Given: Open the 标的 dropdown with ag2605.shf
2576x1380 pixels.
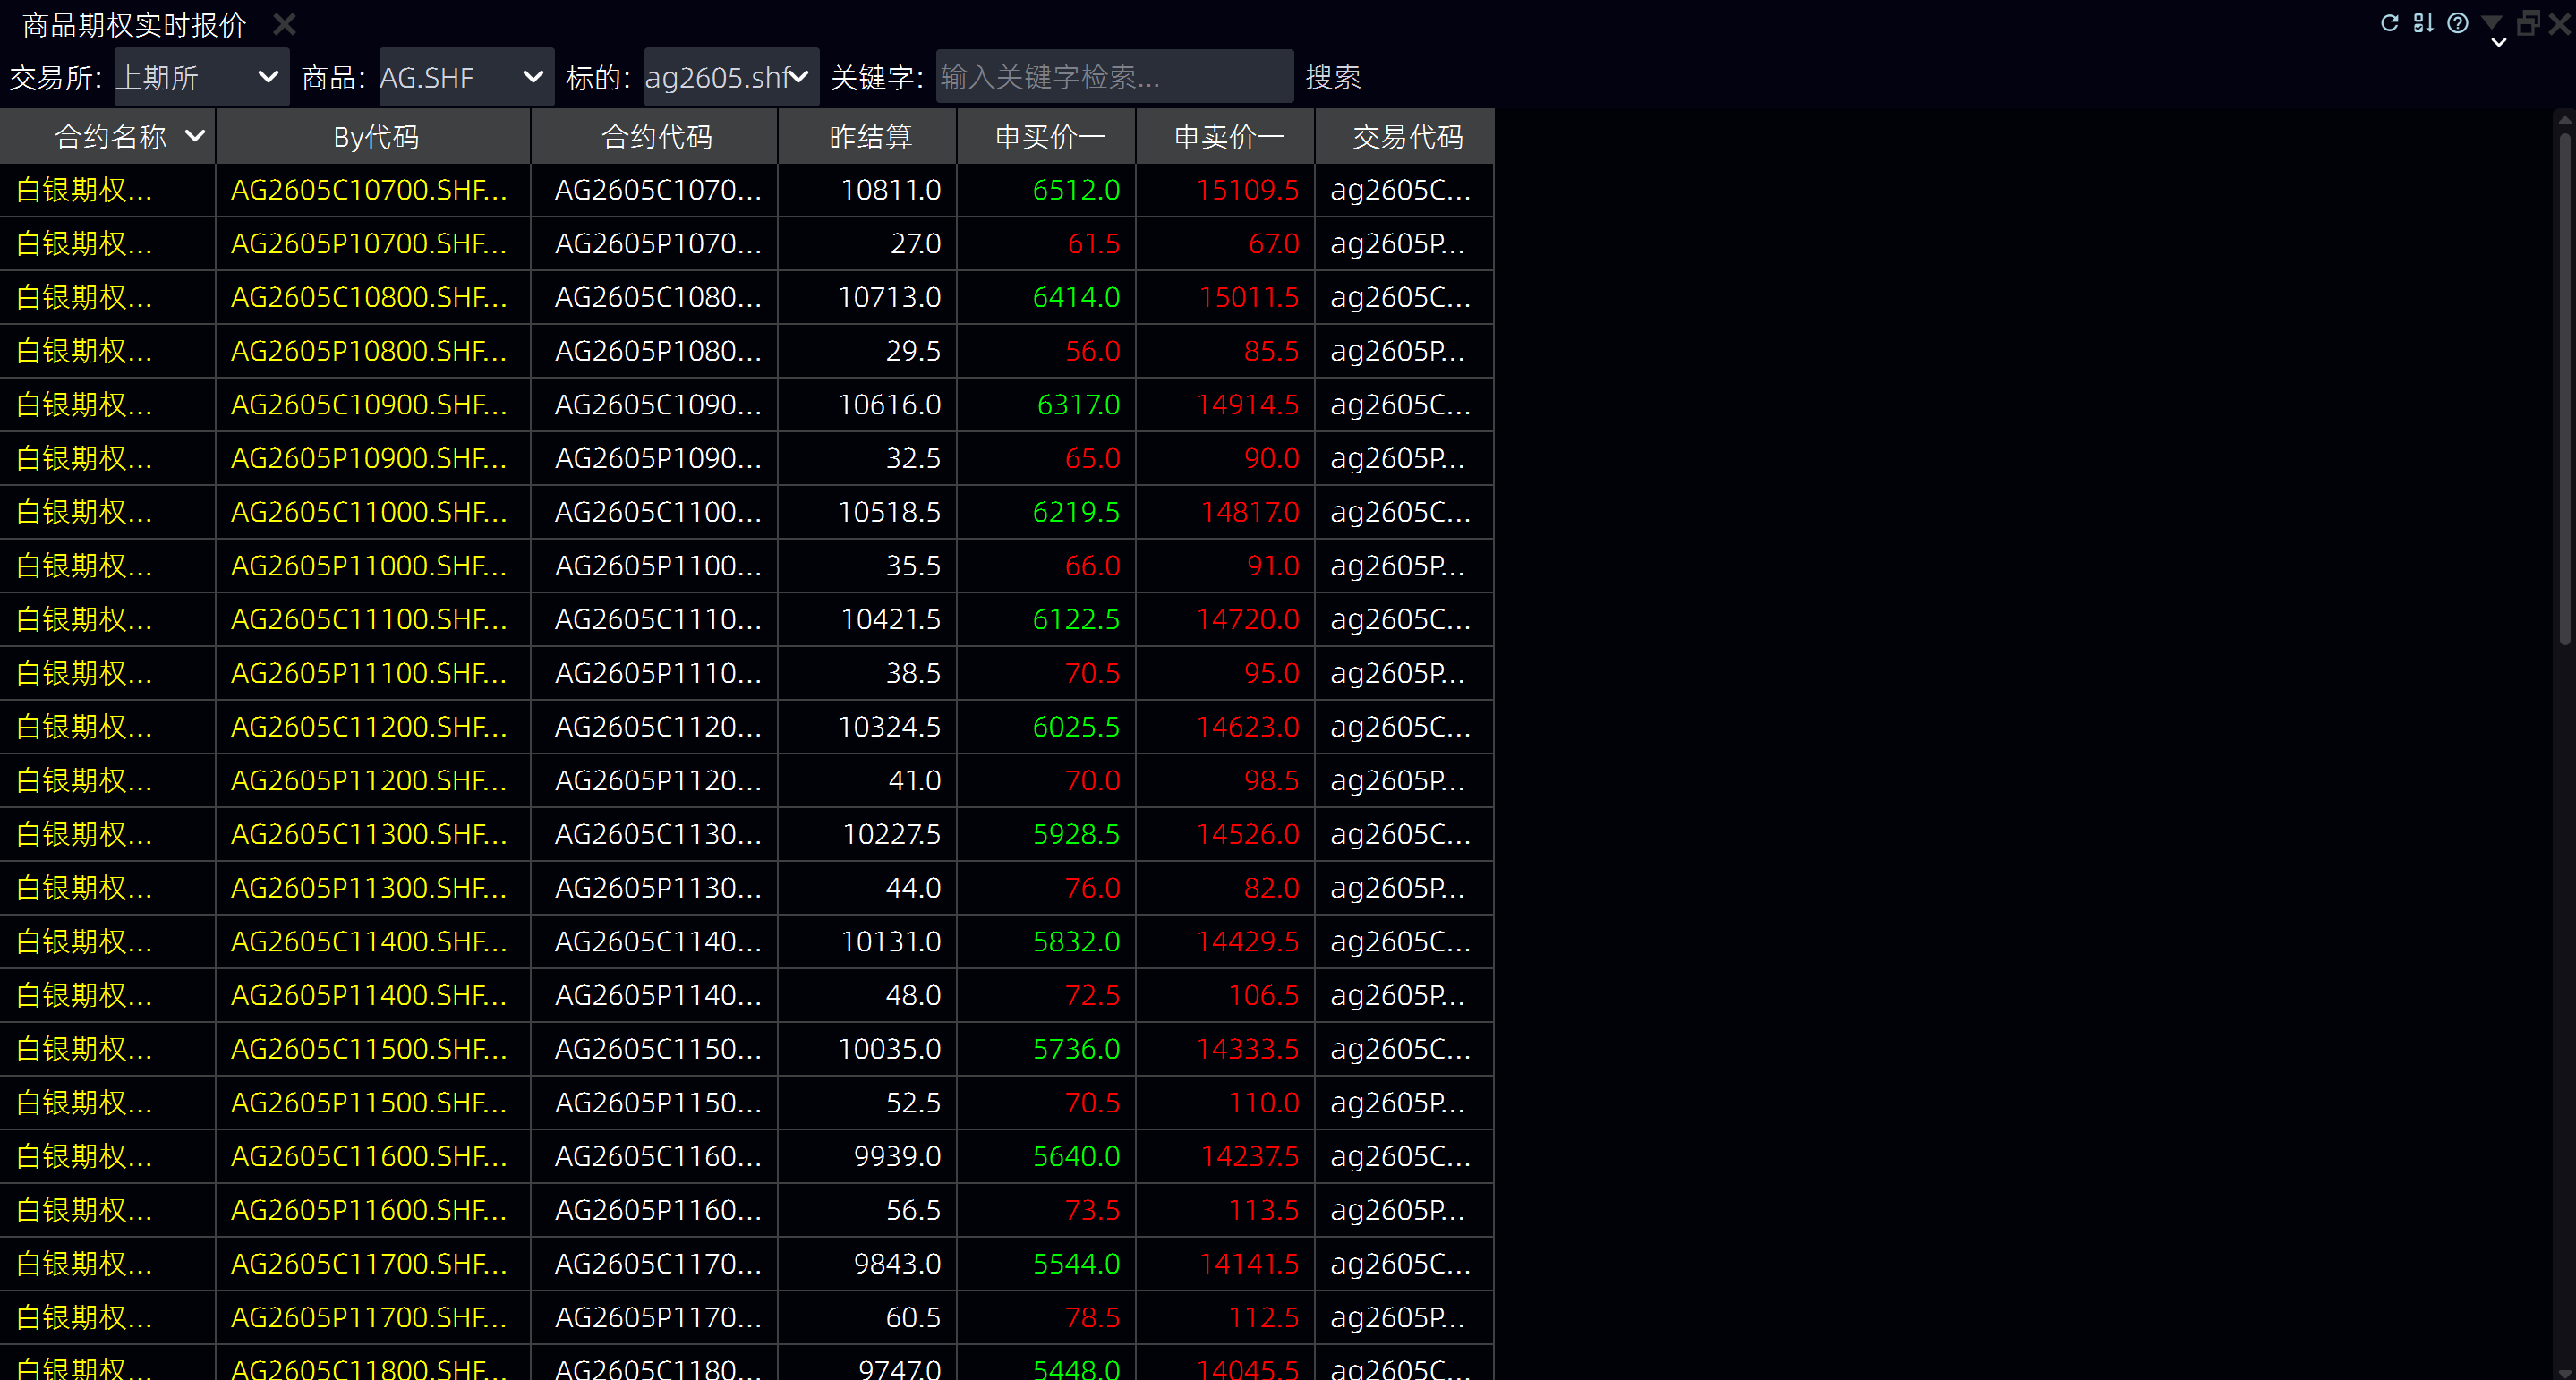Looking at the screenshot, I should point(730,77).
